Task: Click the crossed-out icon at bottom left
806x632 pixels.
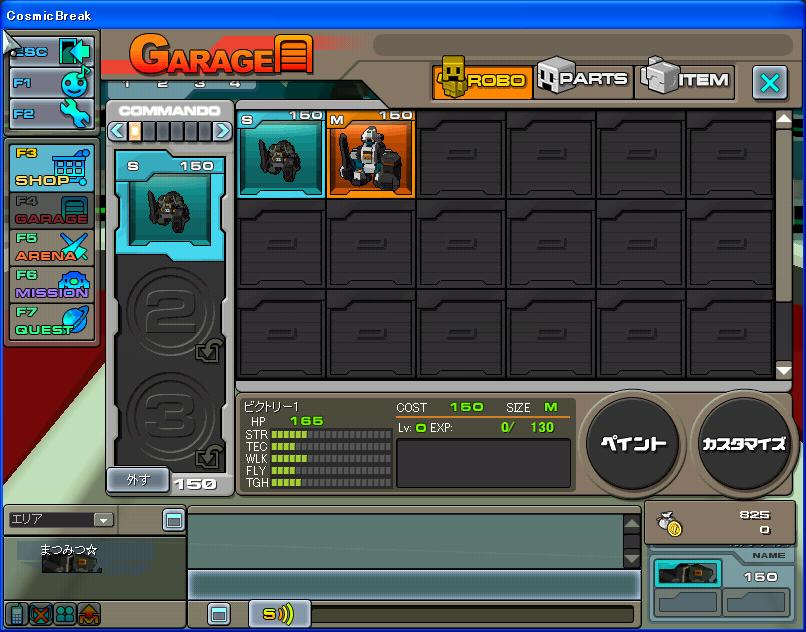Action: 41,613
